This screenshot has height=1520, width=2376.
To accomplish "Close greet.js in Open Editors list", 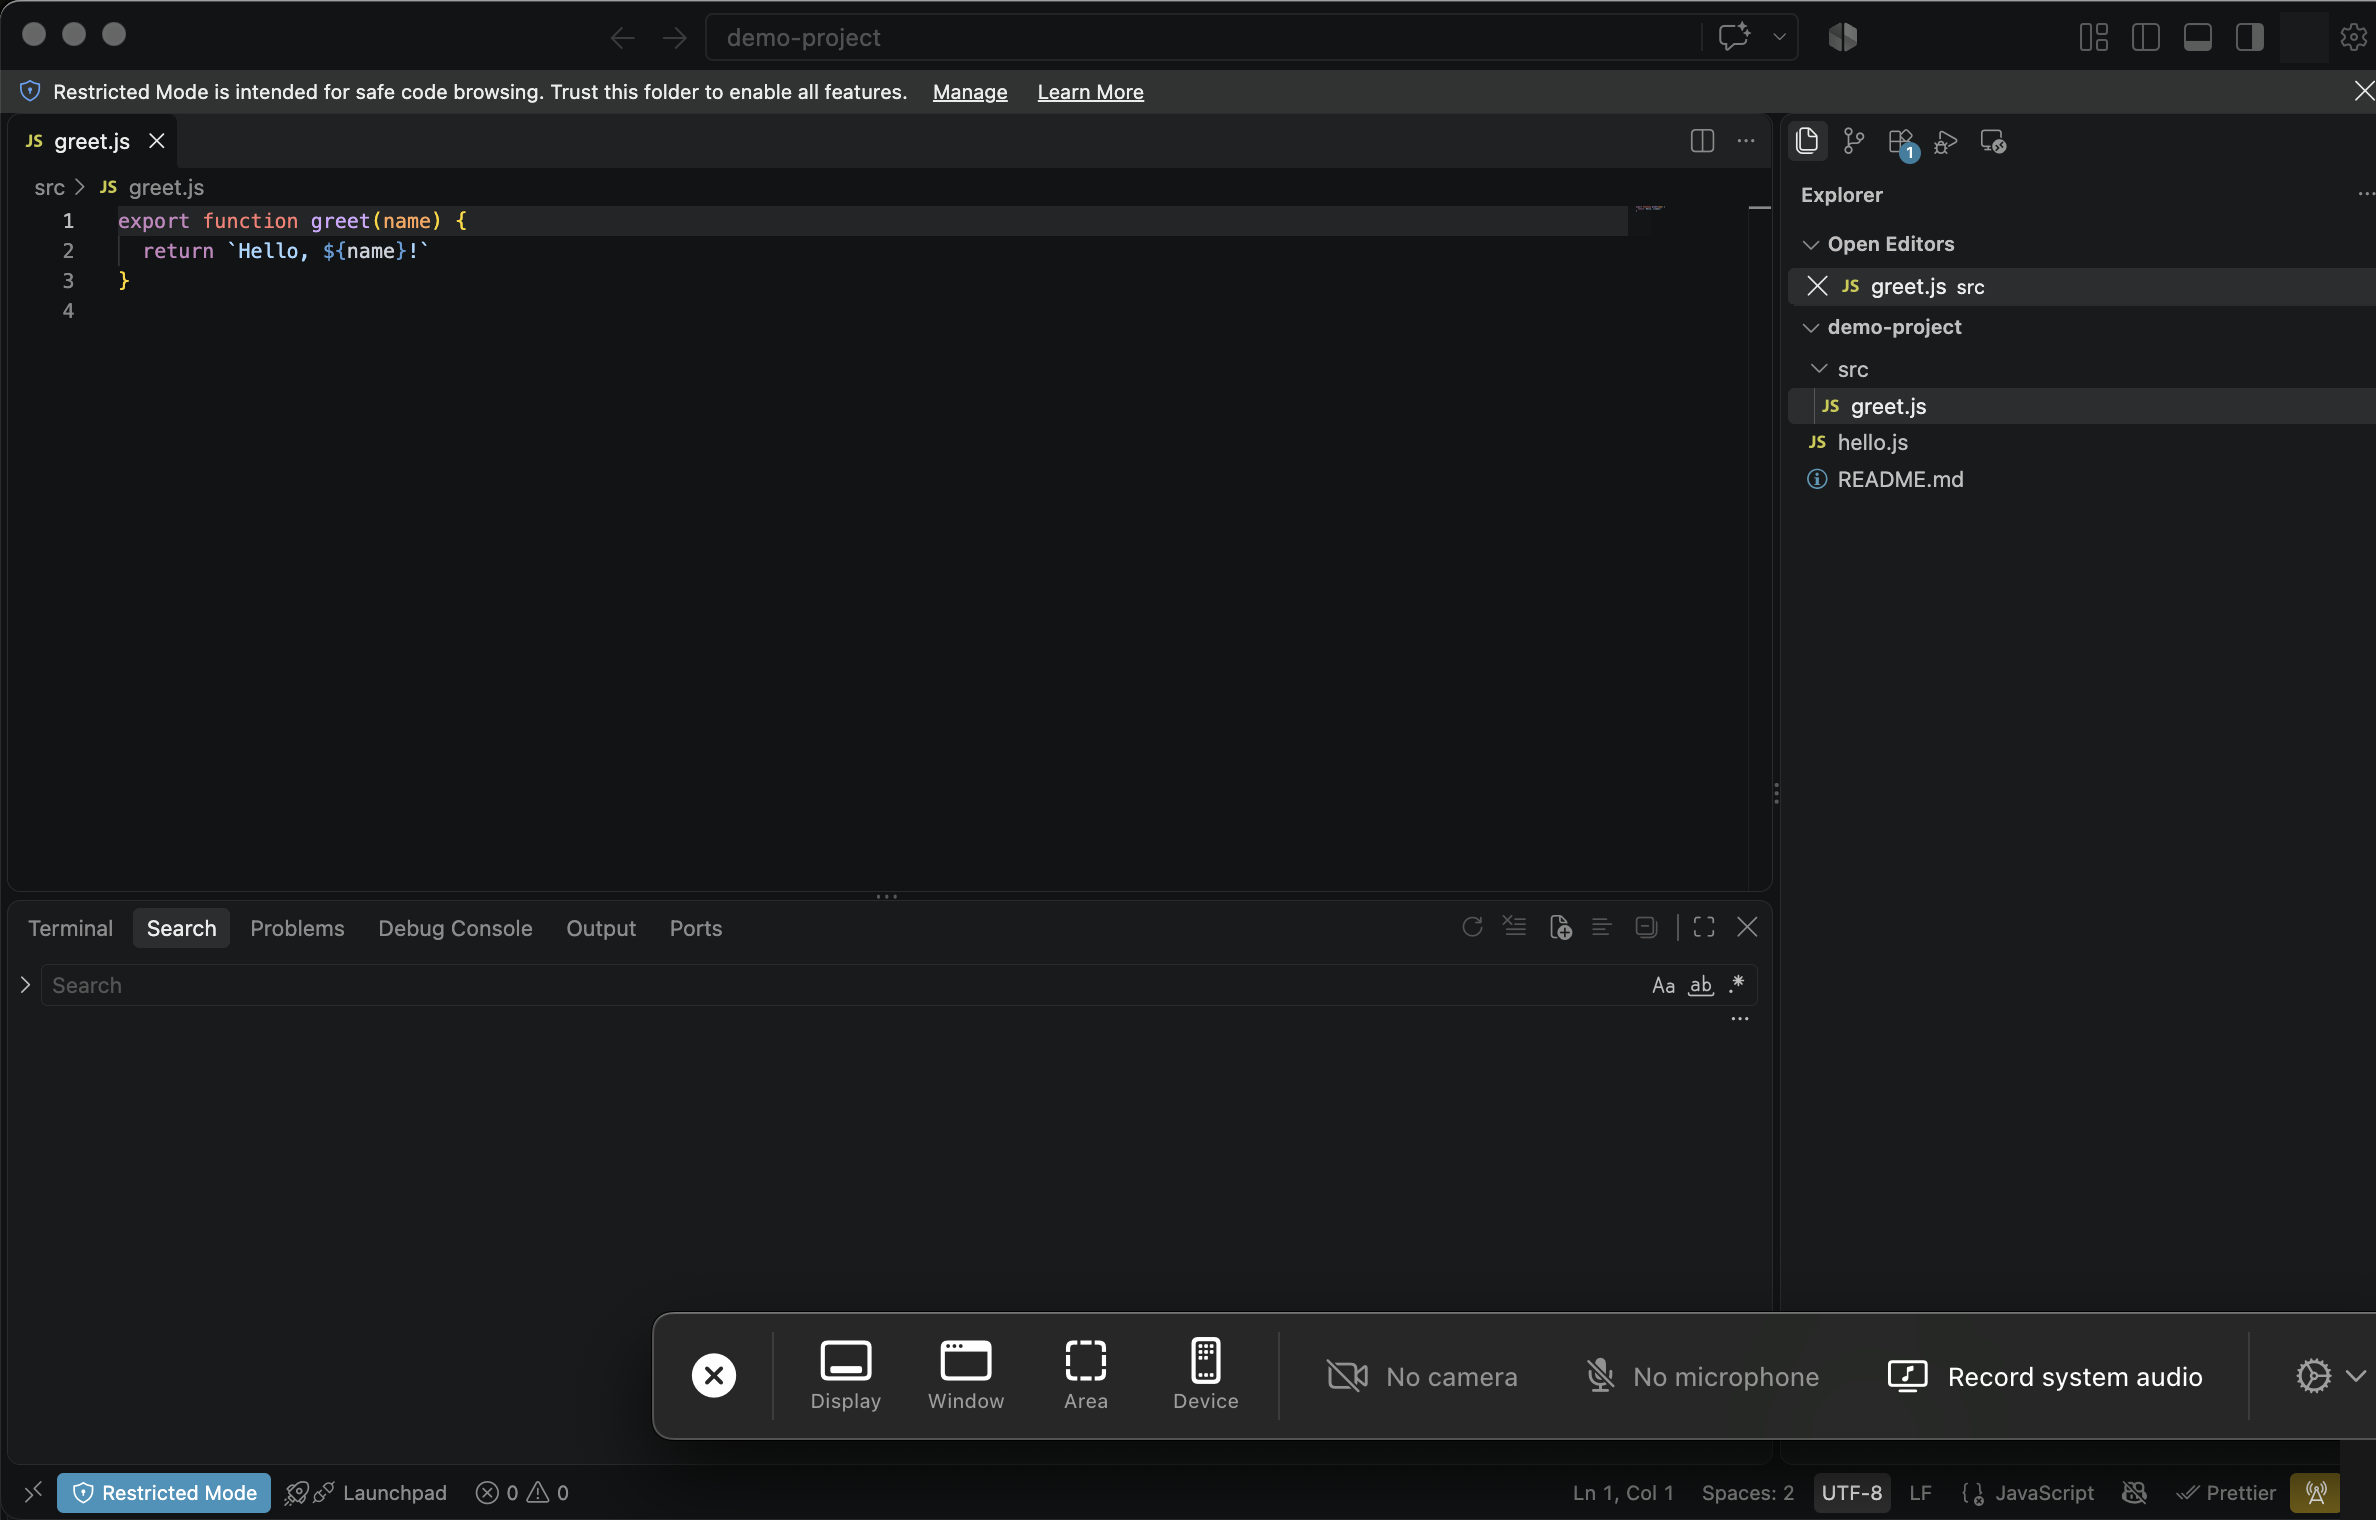I will click(x=1817, y=286).
